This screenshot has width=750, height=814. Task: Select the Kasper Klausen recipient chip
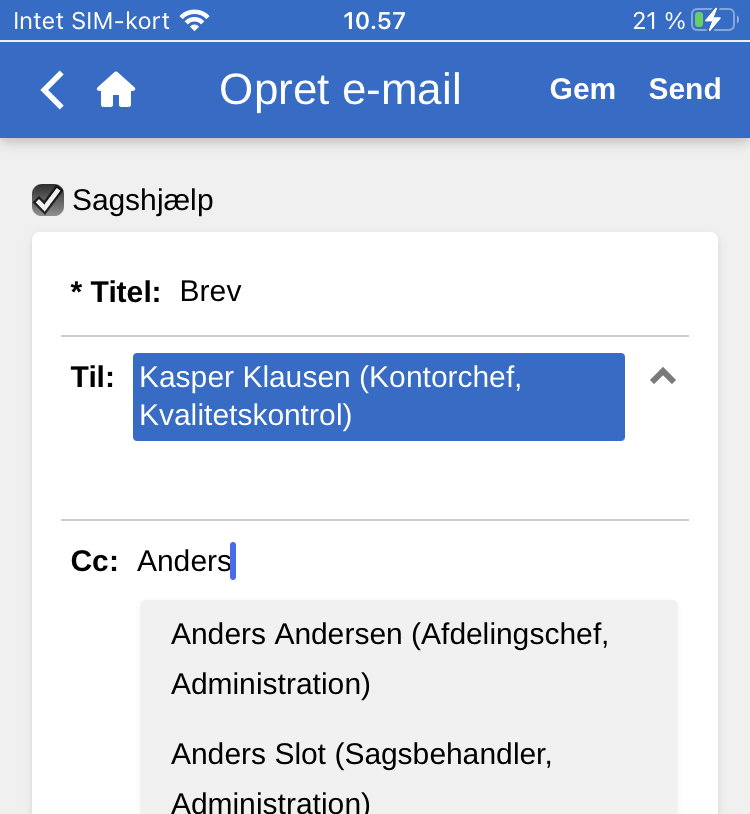click(x=378, y=396)
